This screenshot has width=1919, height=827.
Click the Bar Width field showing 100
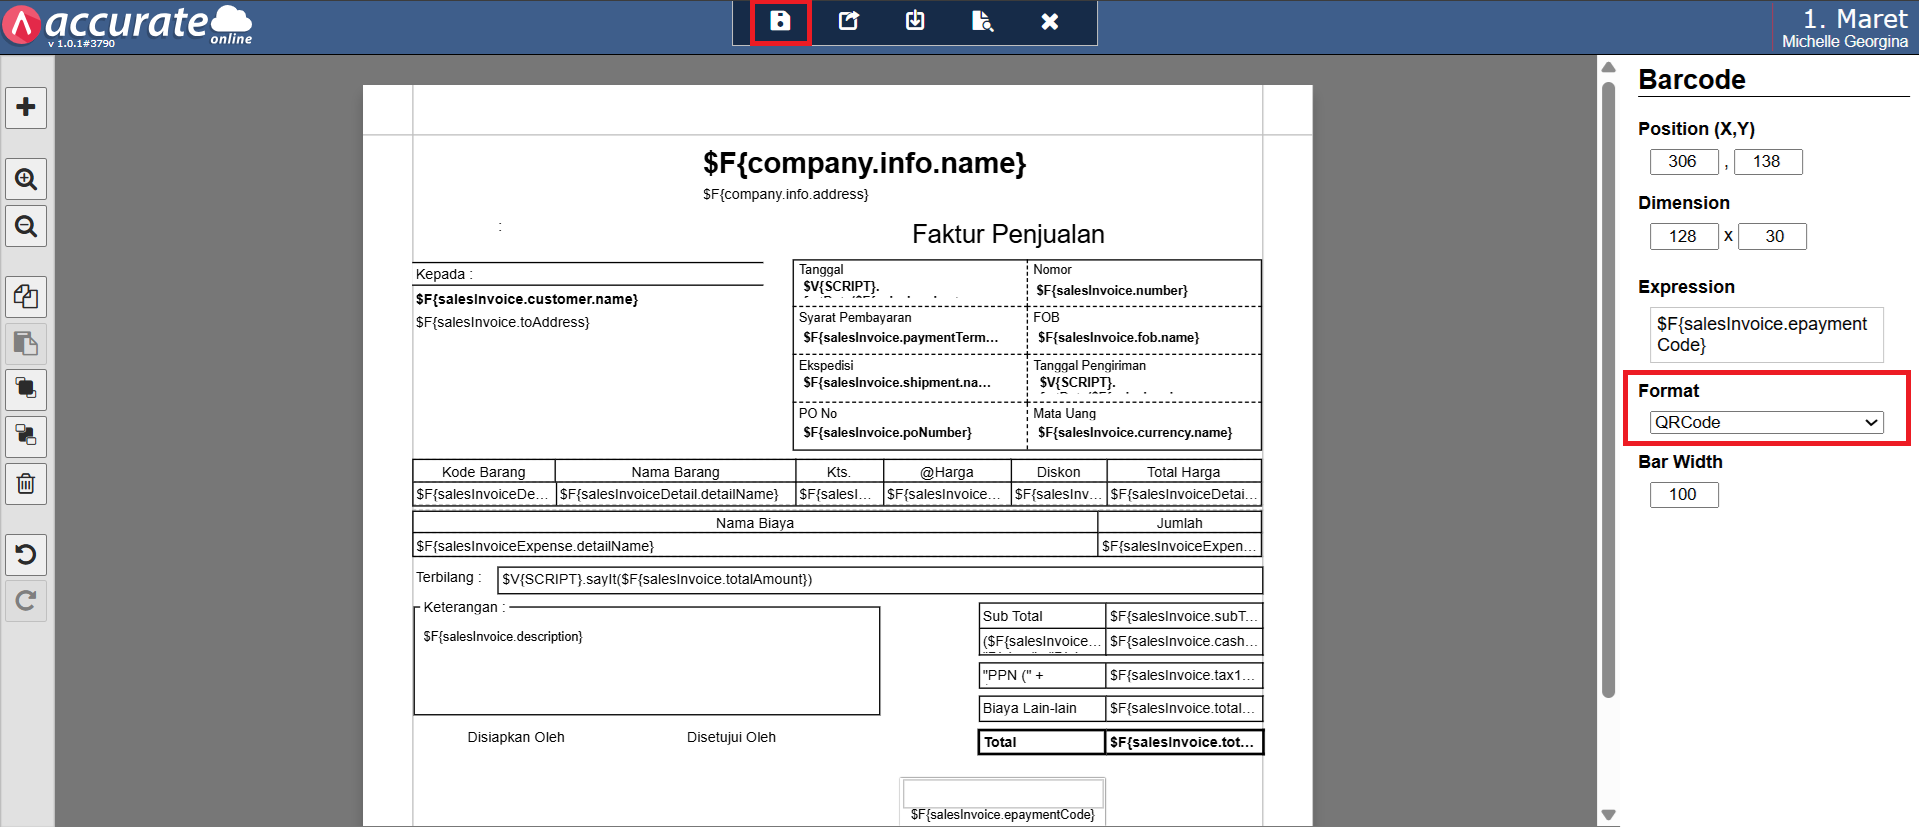click(x=1683, y=495)
